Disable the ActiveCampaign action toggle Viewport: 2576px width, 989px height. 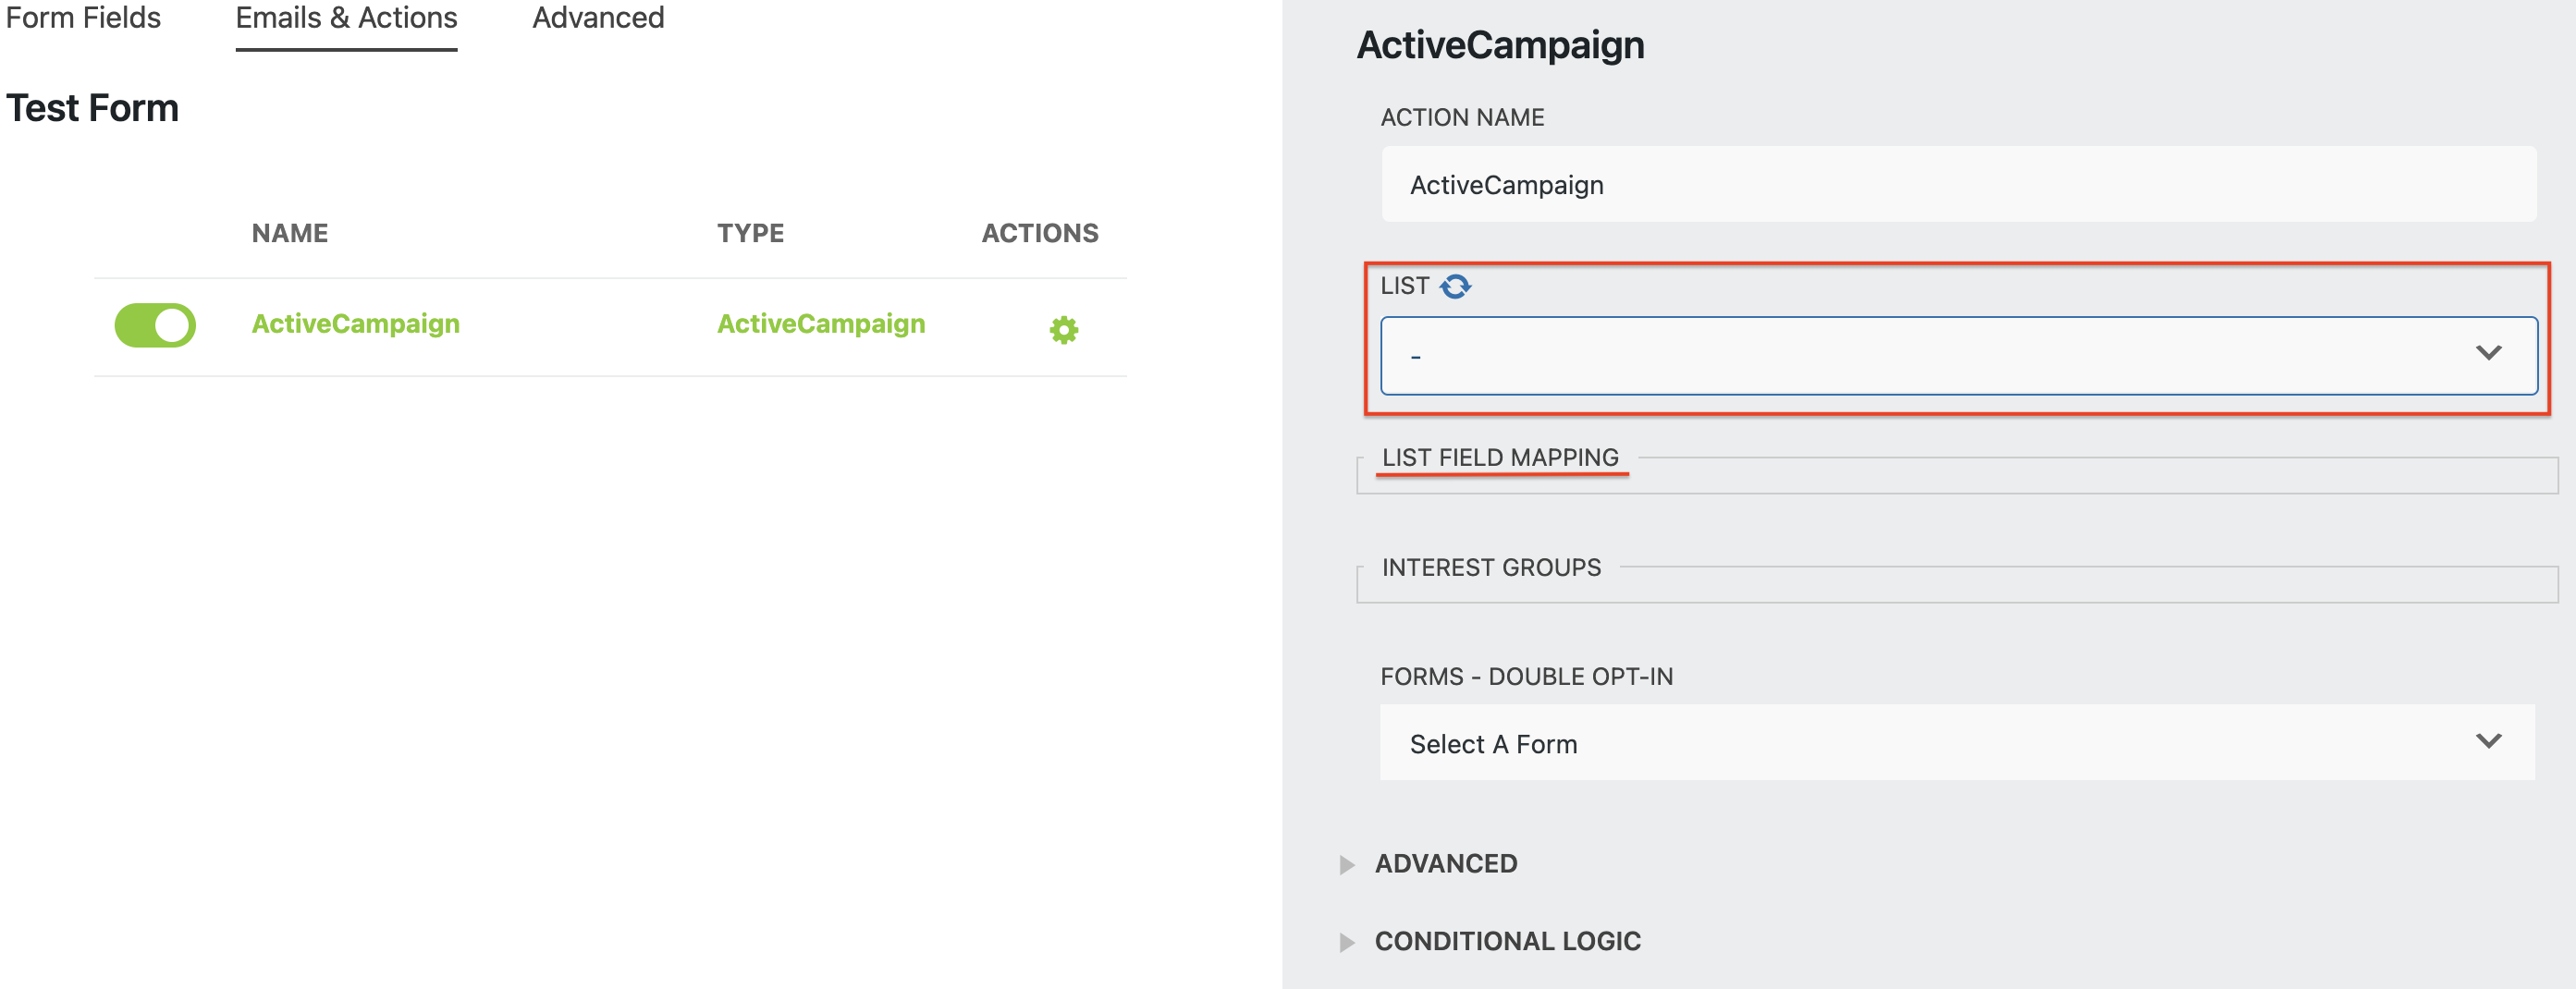pos(155,324)
